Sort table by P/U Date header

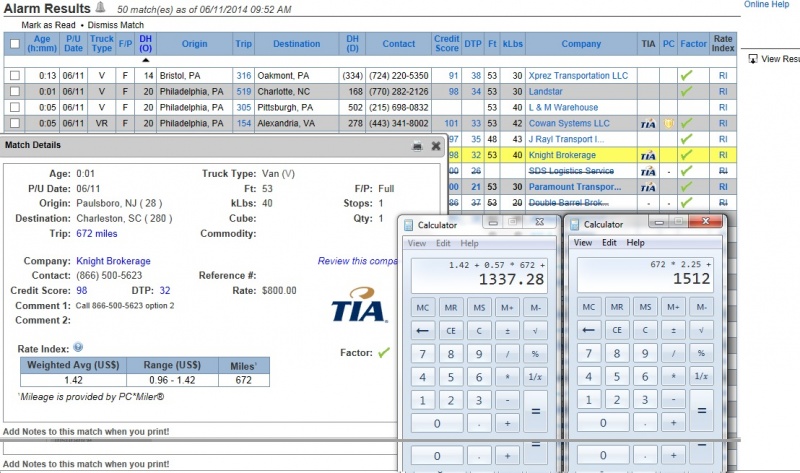point(73,43)
